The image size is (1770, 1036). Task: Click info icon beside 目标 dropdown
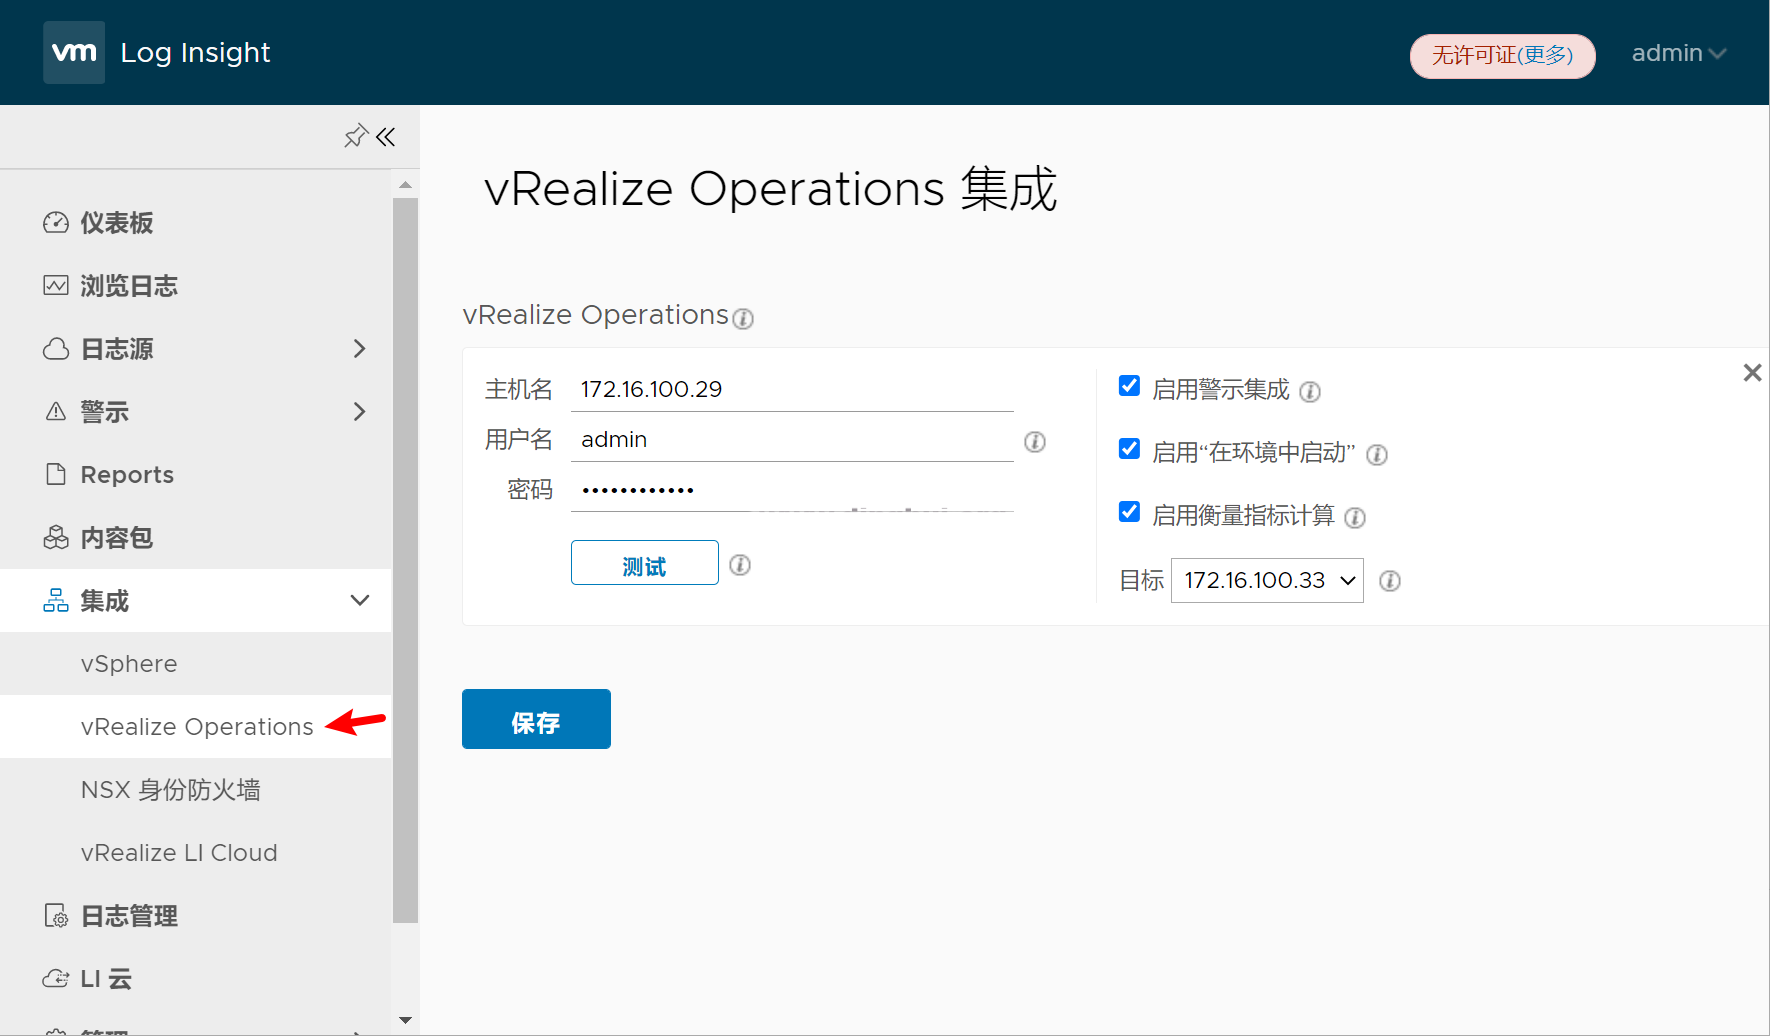(x=1390, y=581)
